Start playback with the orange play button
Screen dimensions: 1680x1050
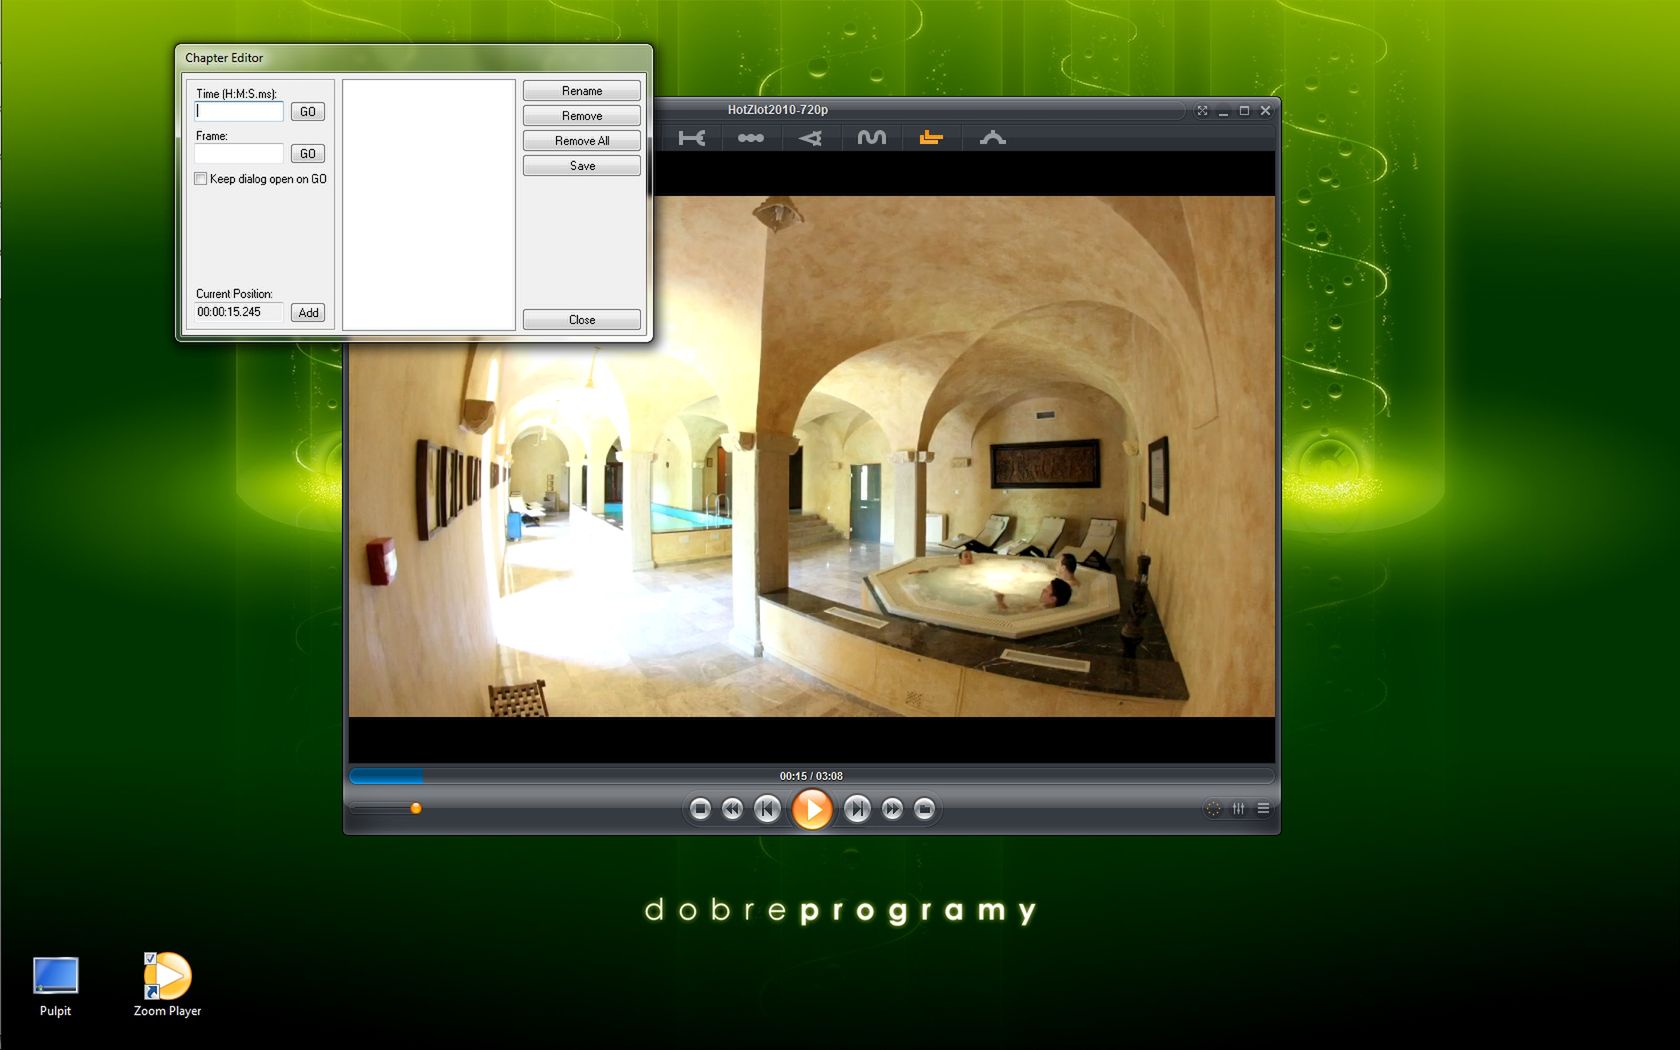tap(812, 809)
